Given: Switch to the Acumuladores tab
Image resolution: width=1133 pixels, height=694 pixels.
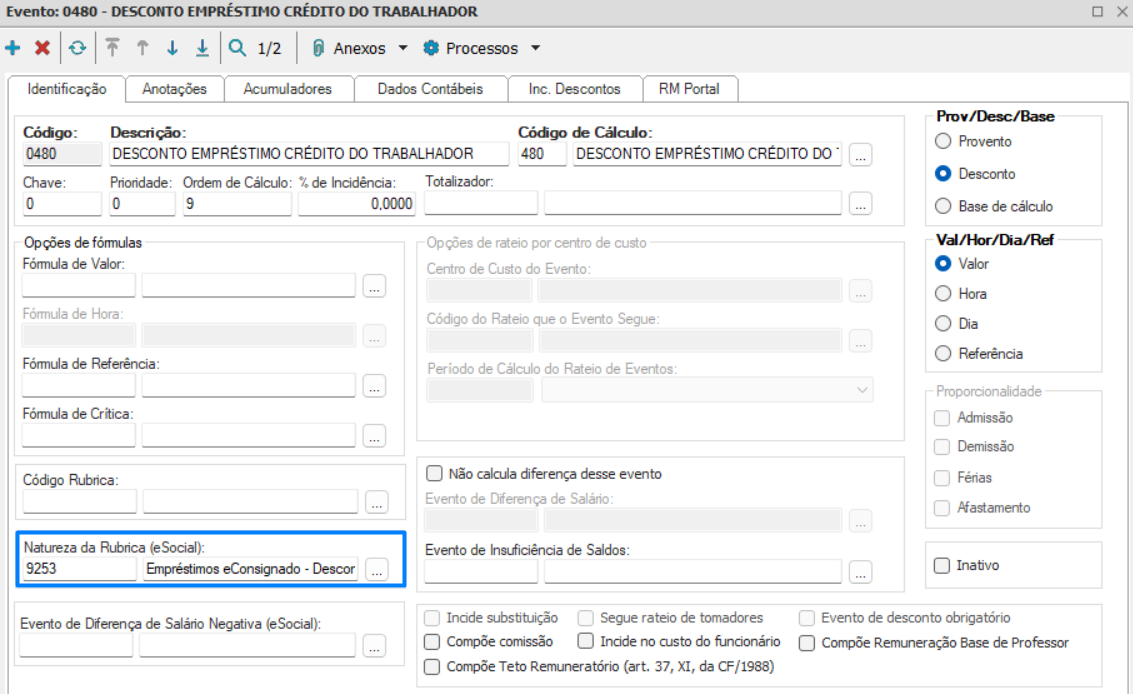Looking at the screenshot, I should [288, 89].
